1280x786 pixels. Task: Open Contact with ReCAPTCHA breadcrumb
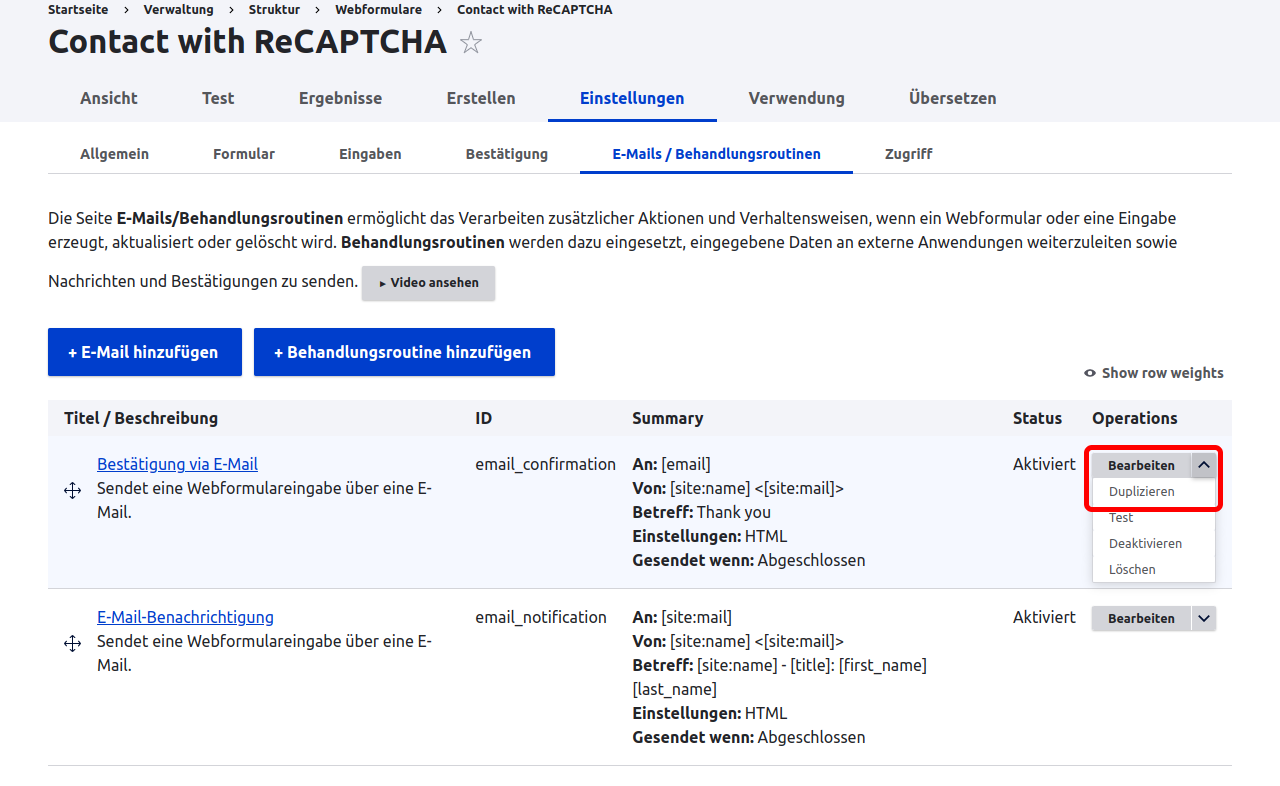(x=535, y=9)
